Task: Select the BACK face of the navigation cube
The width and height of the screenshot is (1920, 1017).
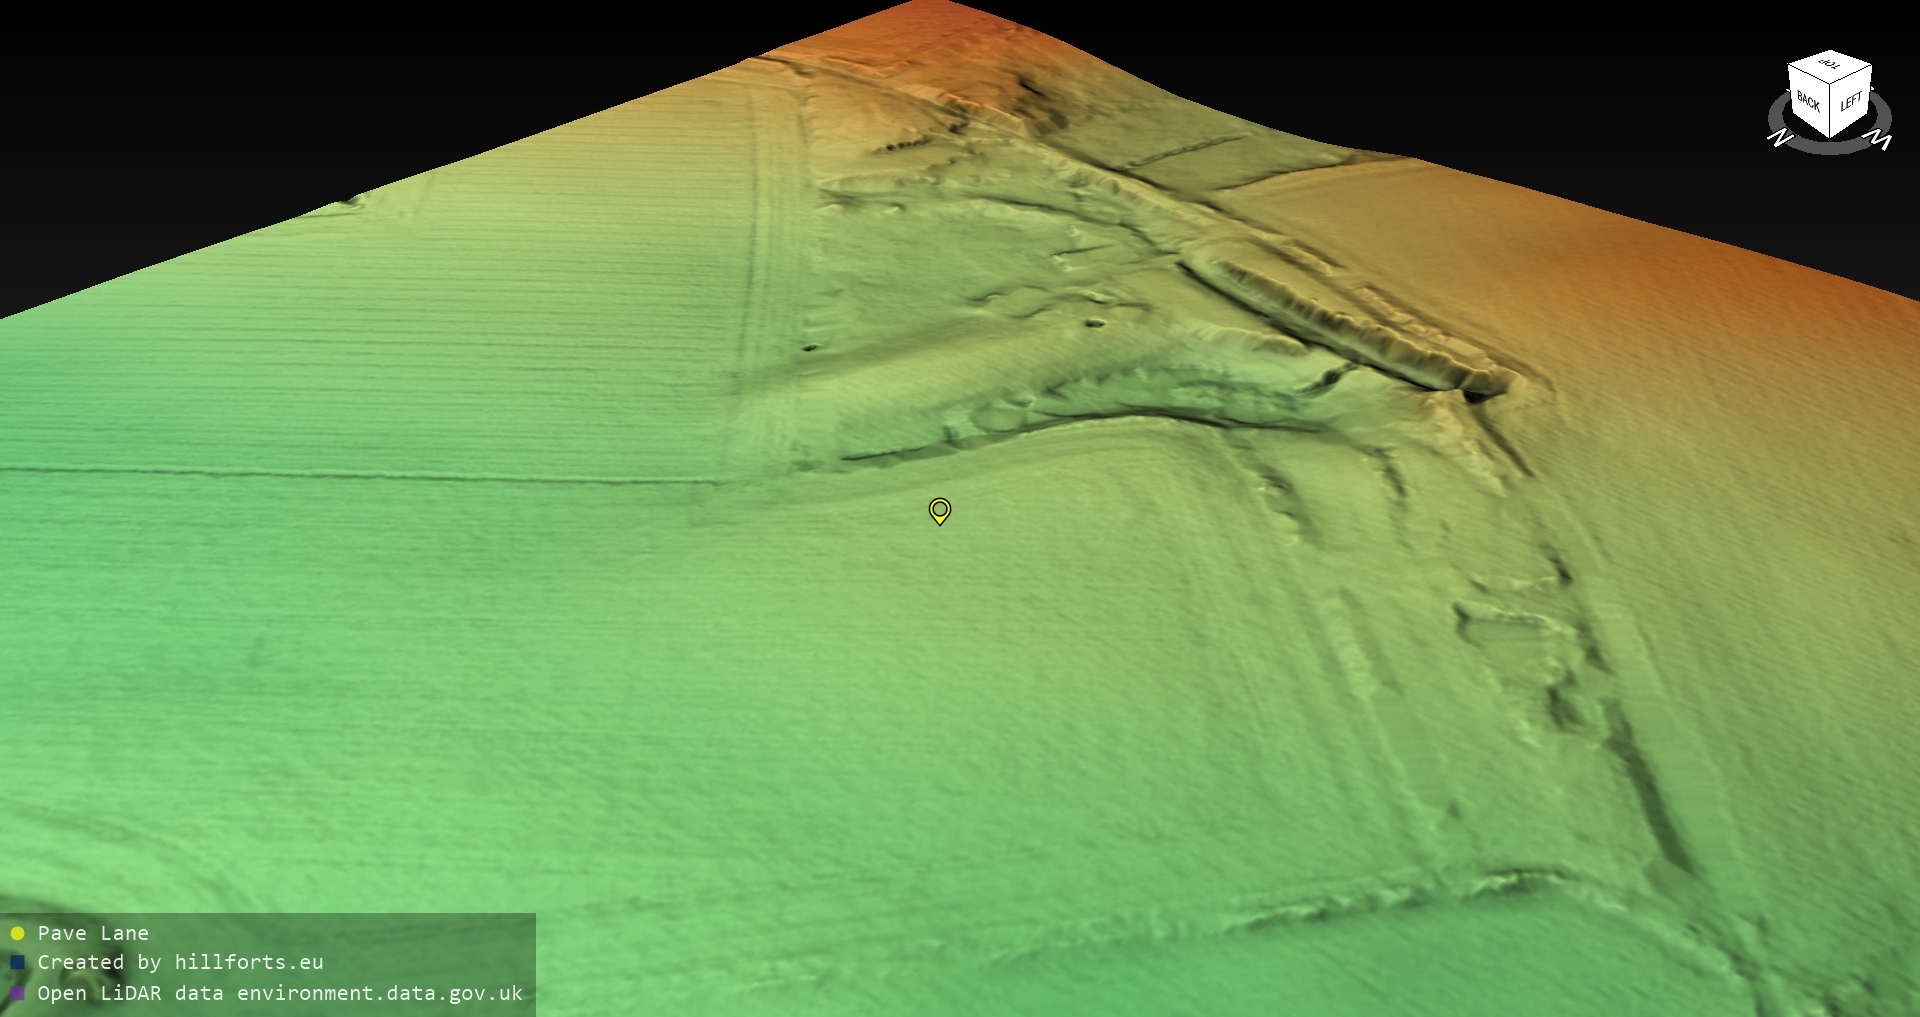Action: [x=1808, y=102]
